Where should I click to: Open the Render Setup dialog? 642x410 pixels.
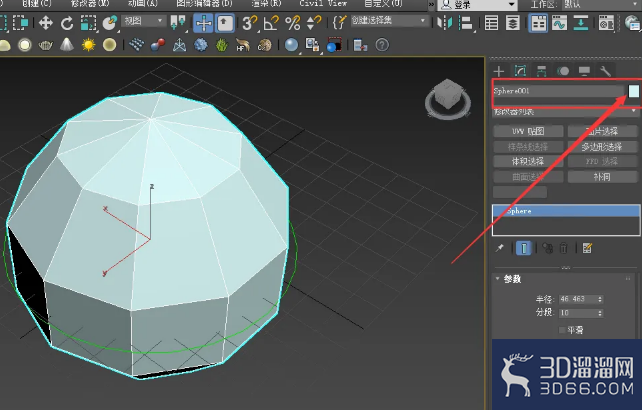tap(606, 23)
